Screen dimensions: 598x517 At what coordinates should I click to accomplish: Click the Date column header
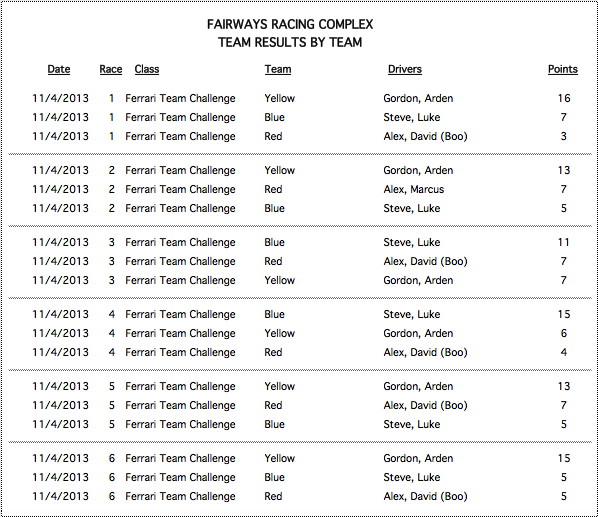tap(59, 69)
